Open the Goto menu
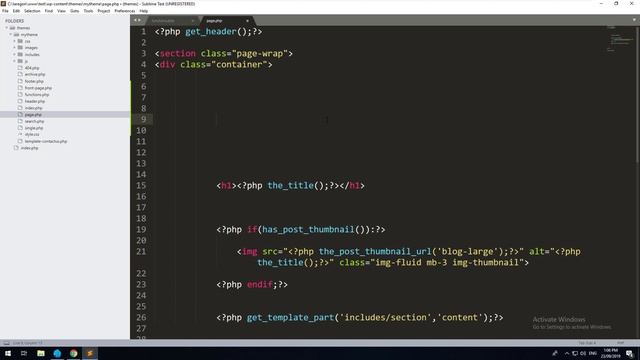 (74, 11)
